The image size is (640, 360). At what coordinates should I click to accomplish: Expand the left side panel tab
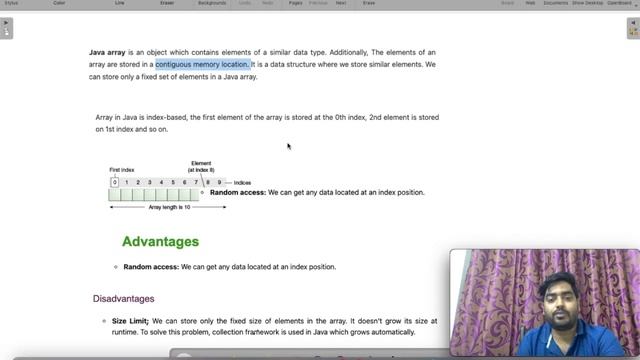point(6,28)
